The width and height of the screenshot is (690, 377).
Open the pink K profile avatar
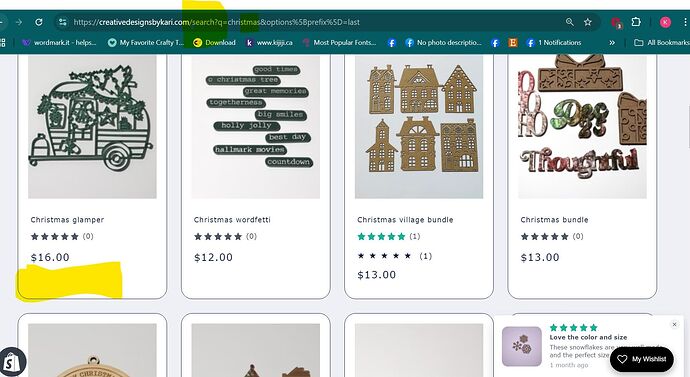665,22
